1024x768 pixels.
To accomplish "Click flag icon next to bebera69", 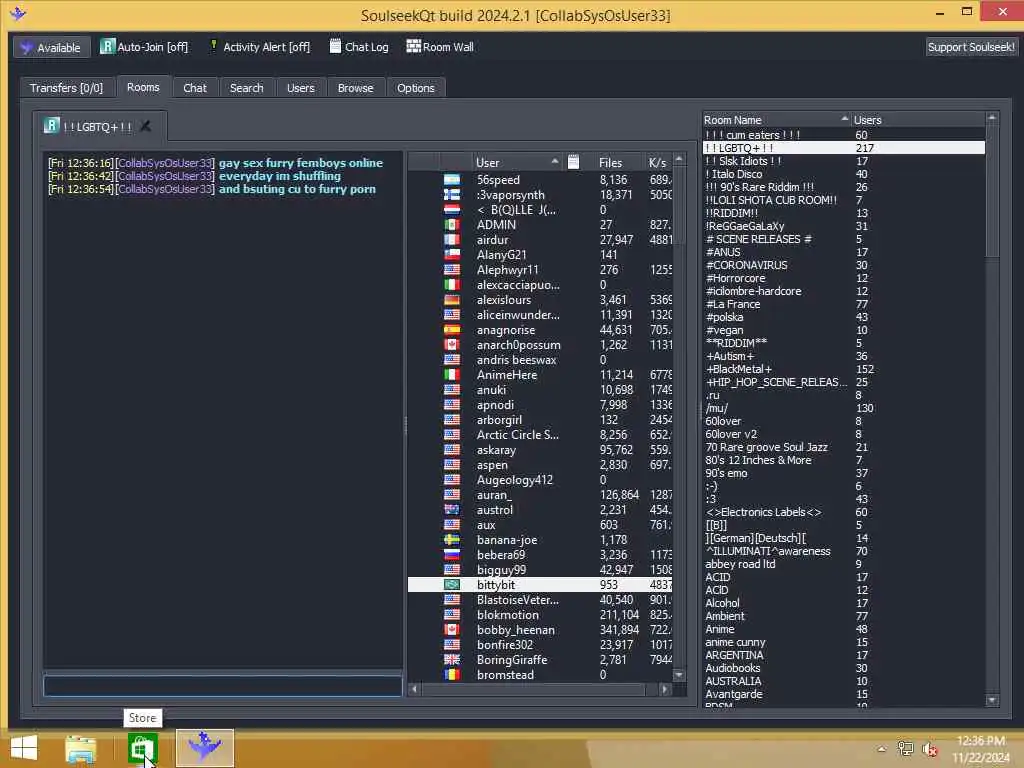I will pyautogui.click(x=452, y=554).
